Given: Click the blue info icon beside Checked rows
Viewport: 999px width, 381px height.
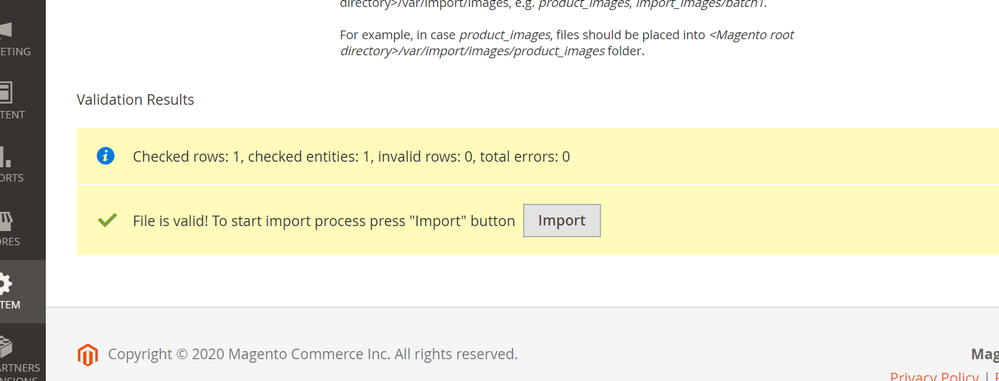Looking at the screenshot, I should pos(106,156).
